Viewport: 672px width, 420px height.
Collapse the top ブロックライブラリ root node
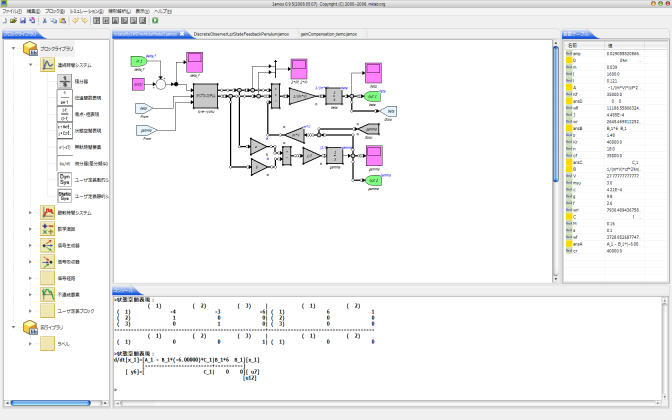pyautogui.click(x=11, y=48)
